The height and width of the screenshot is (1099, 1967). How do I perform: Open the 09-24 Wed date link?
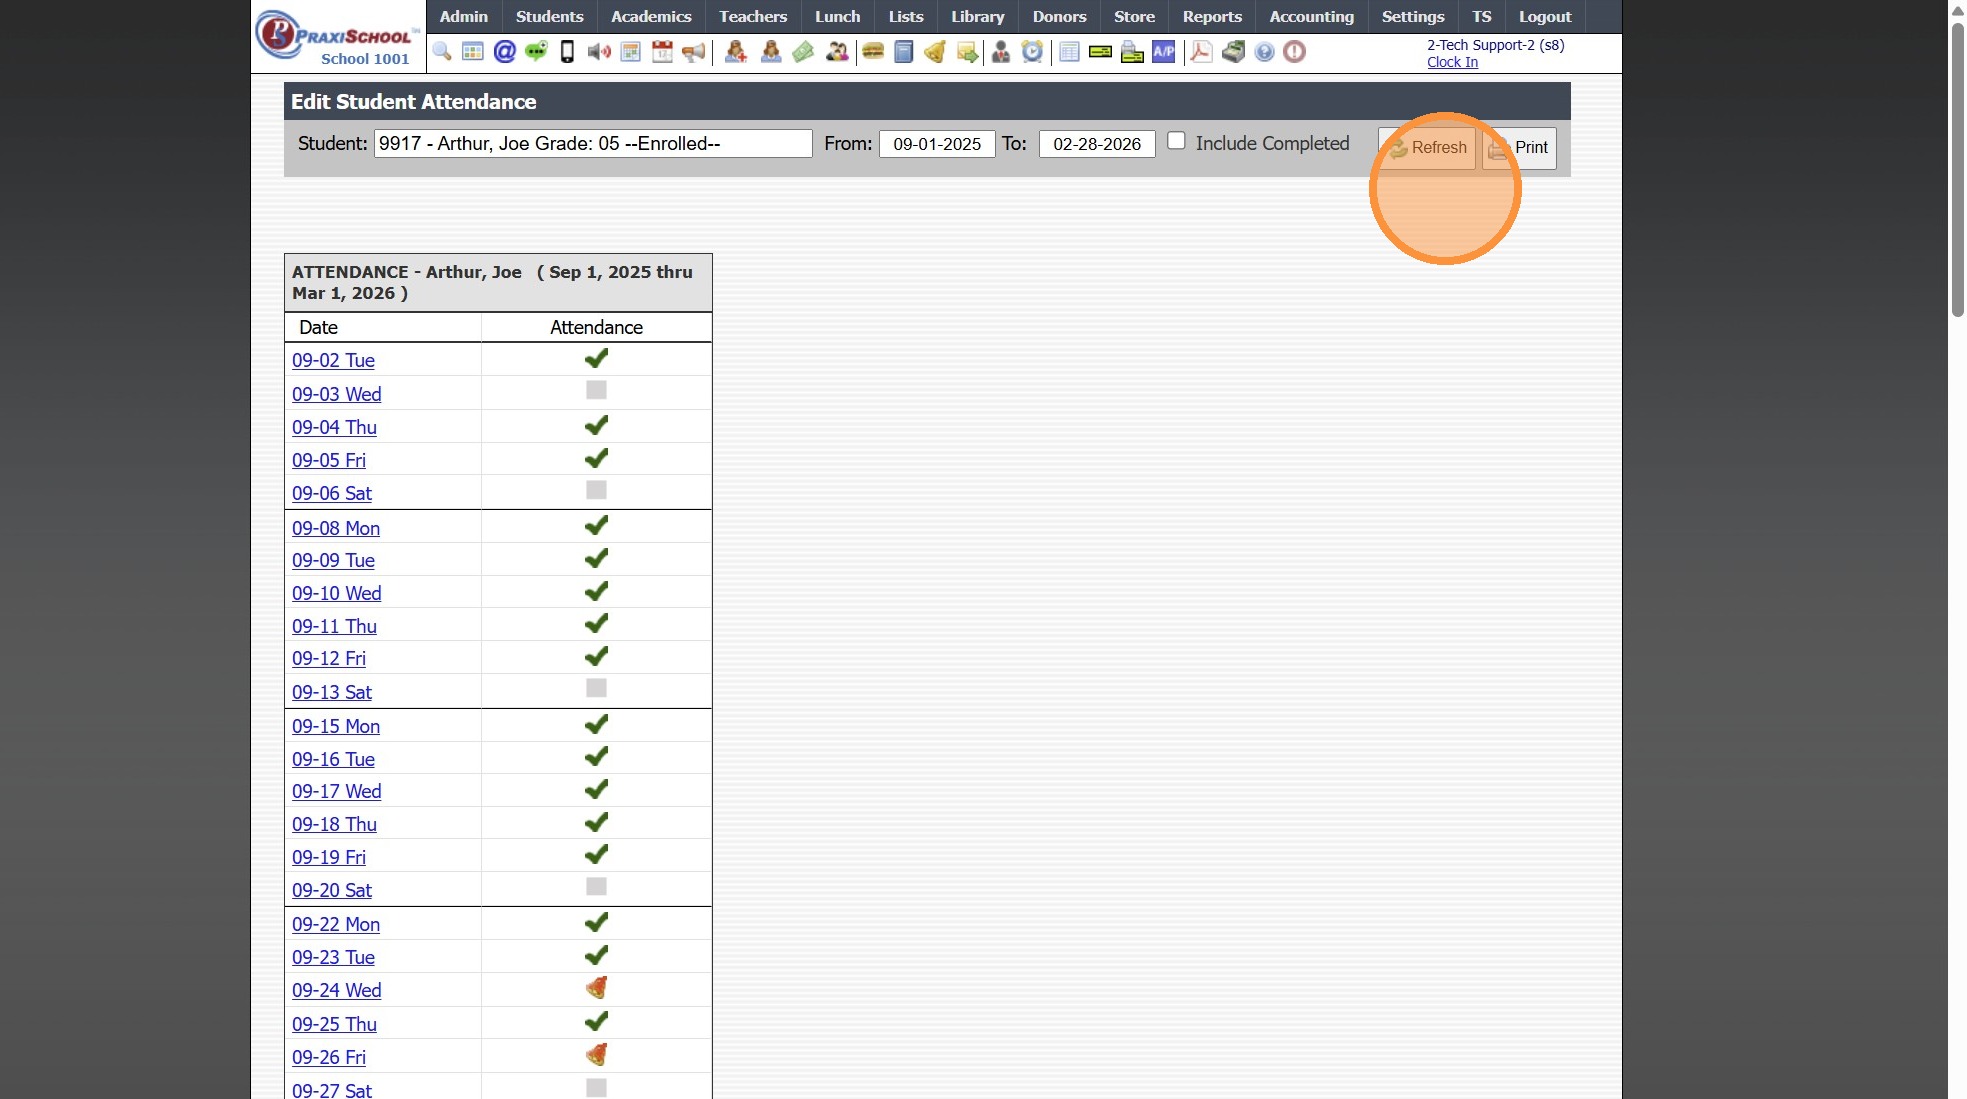tap(336, 990)
